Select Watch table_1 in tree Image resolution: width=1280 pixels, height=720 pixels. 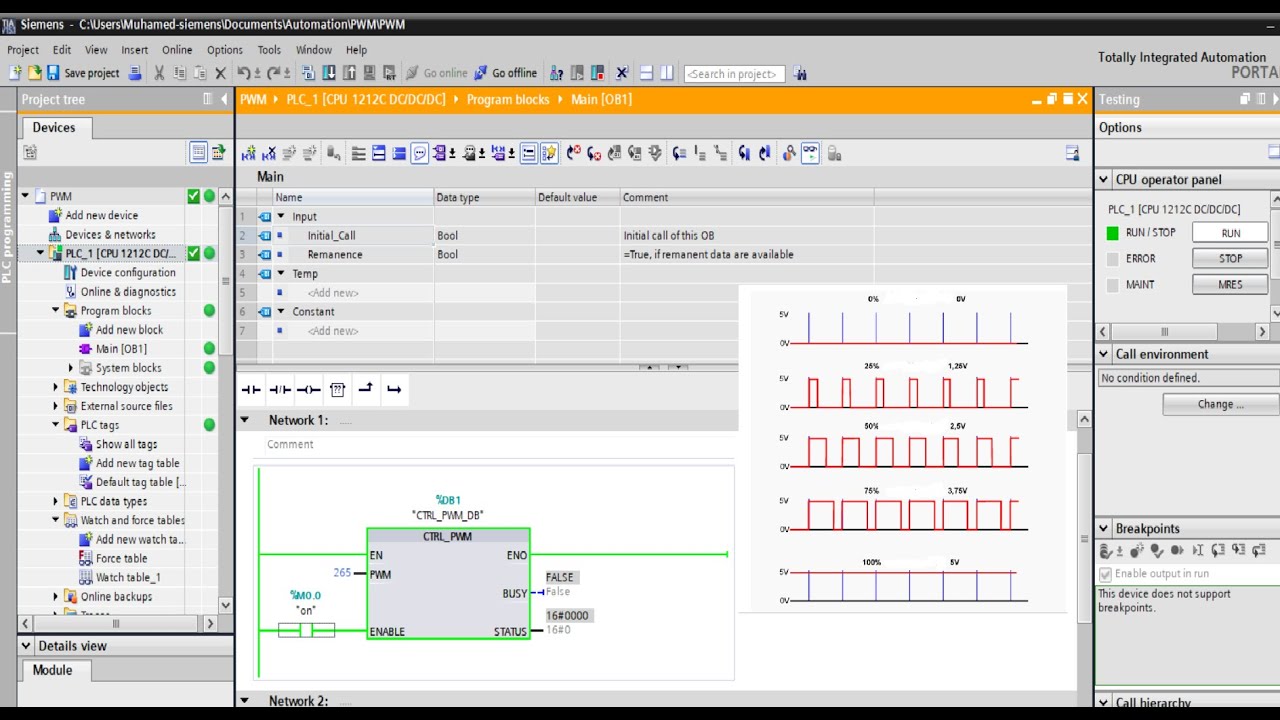[128, 577]
